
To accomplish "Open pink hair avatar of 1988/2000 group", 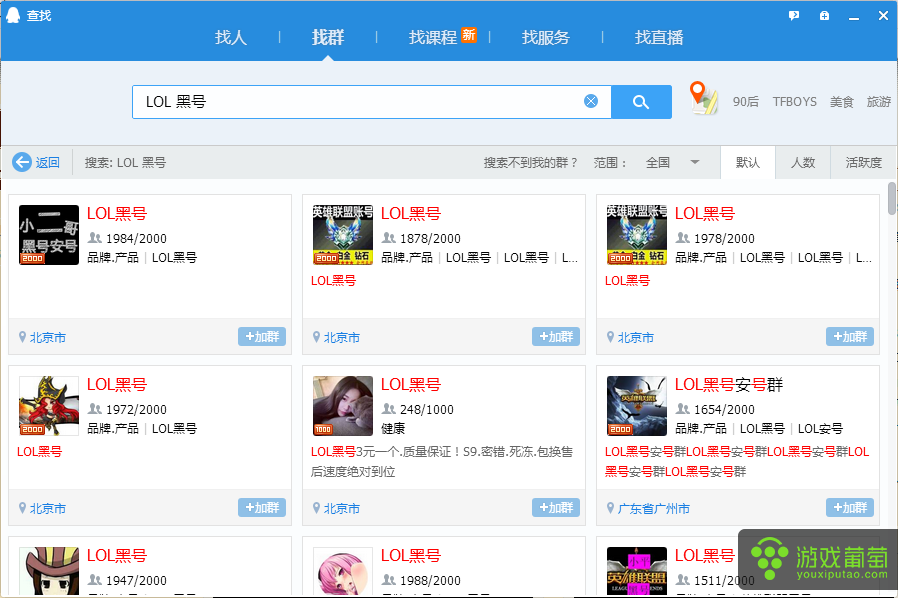I will 342,571.
